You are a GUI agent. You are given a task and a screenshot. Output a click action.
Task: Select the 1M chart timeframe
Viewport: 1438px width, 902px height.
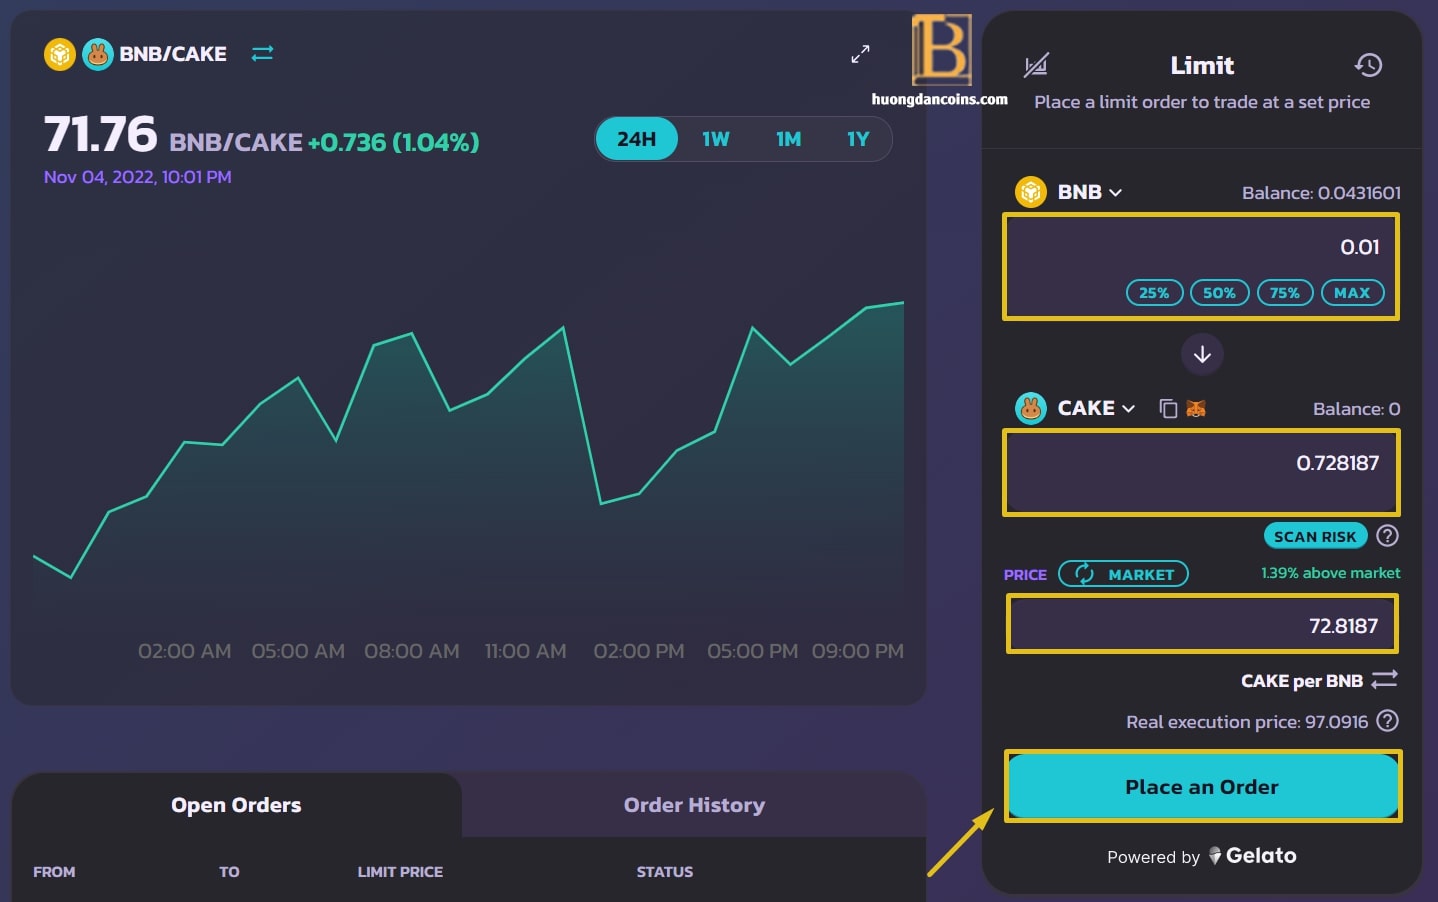pyautogui.click(x=789, y=139)
